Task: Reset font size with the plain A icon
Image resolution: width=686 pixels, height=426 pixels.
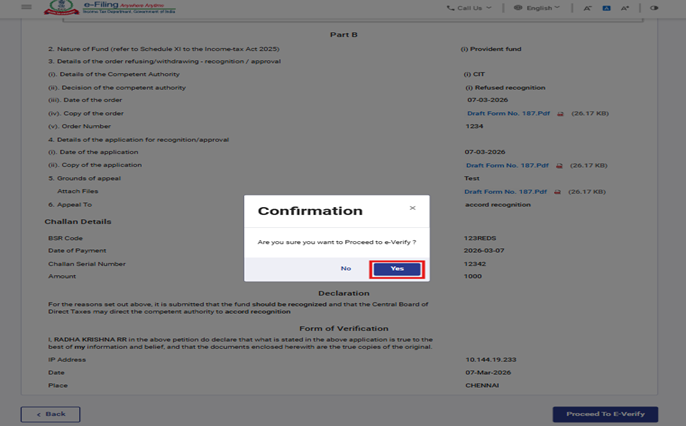Action: (606, 8)
